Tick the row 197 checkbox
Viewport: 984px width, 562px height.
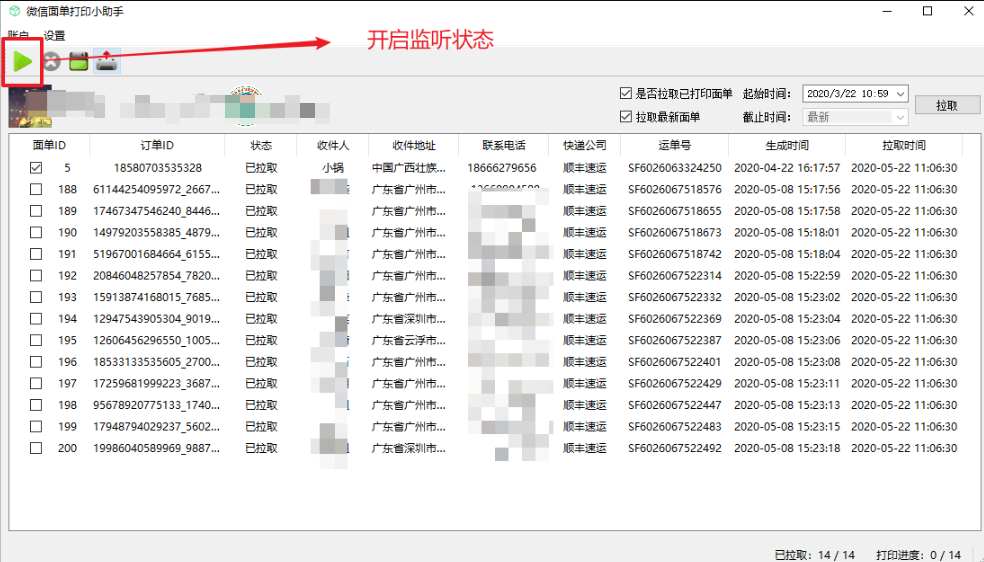point(36,383)
